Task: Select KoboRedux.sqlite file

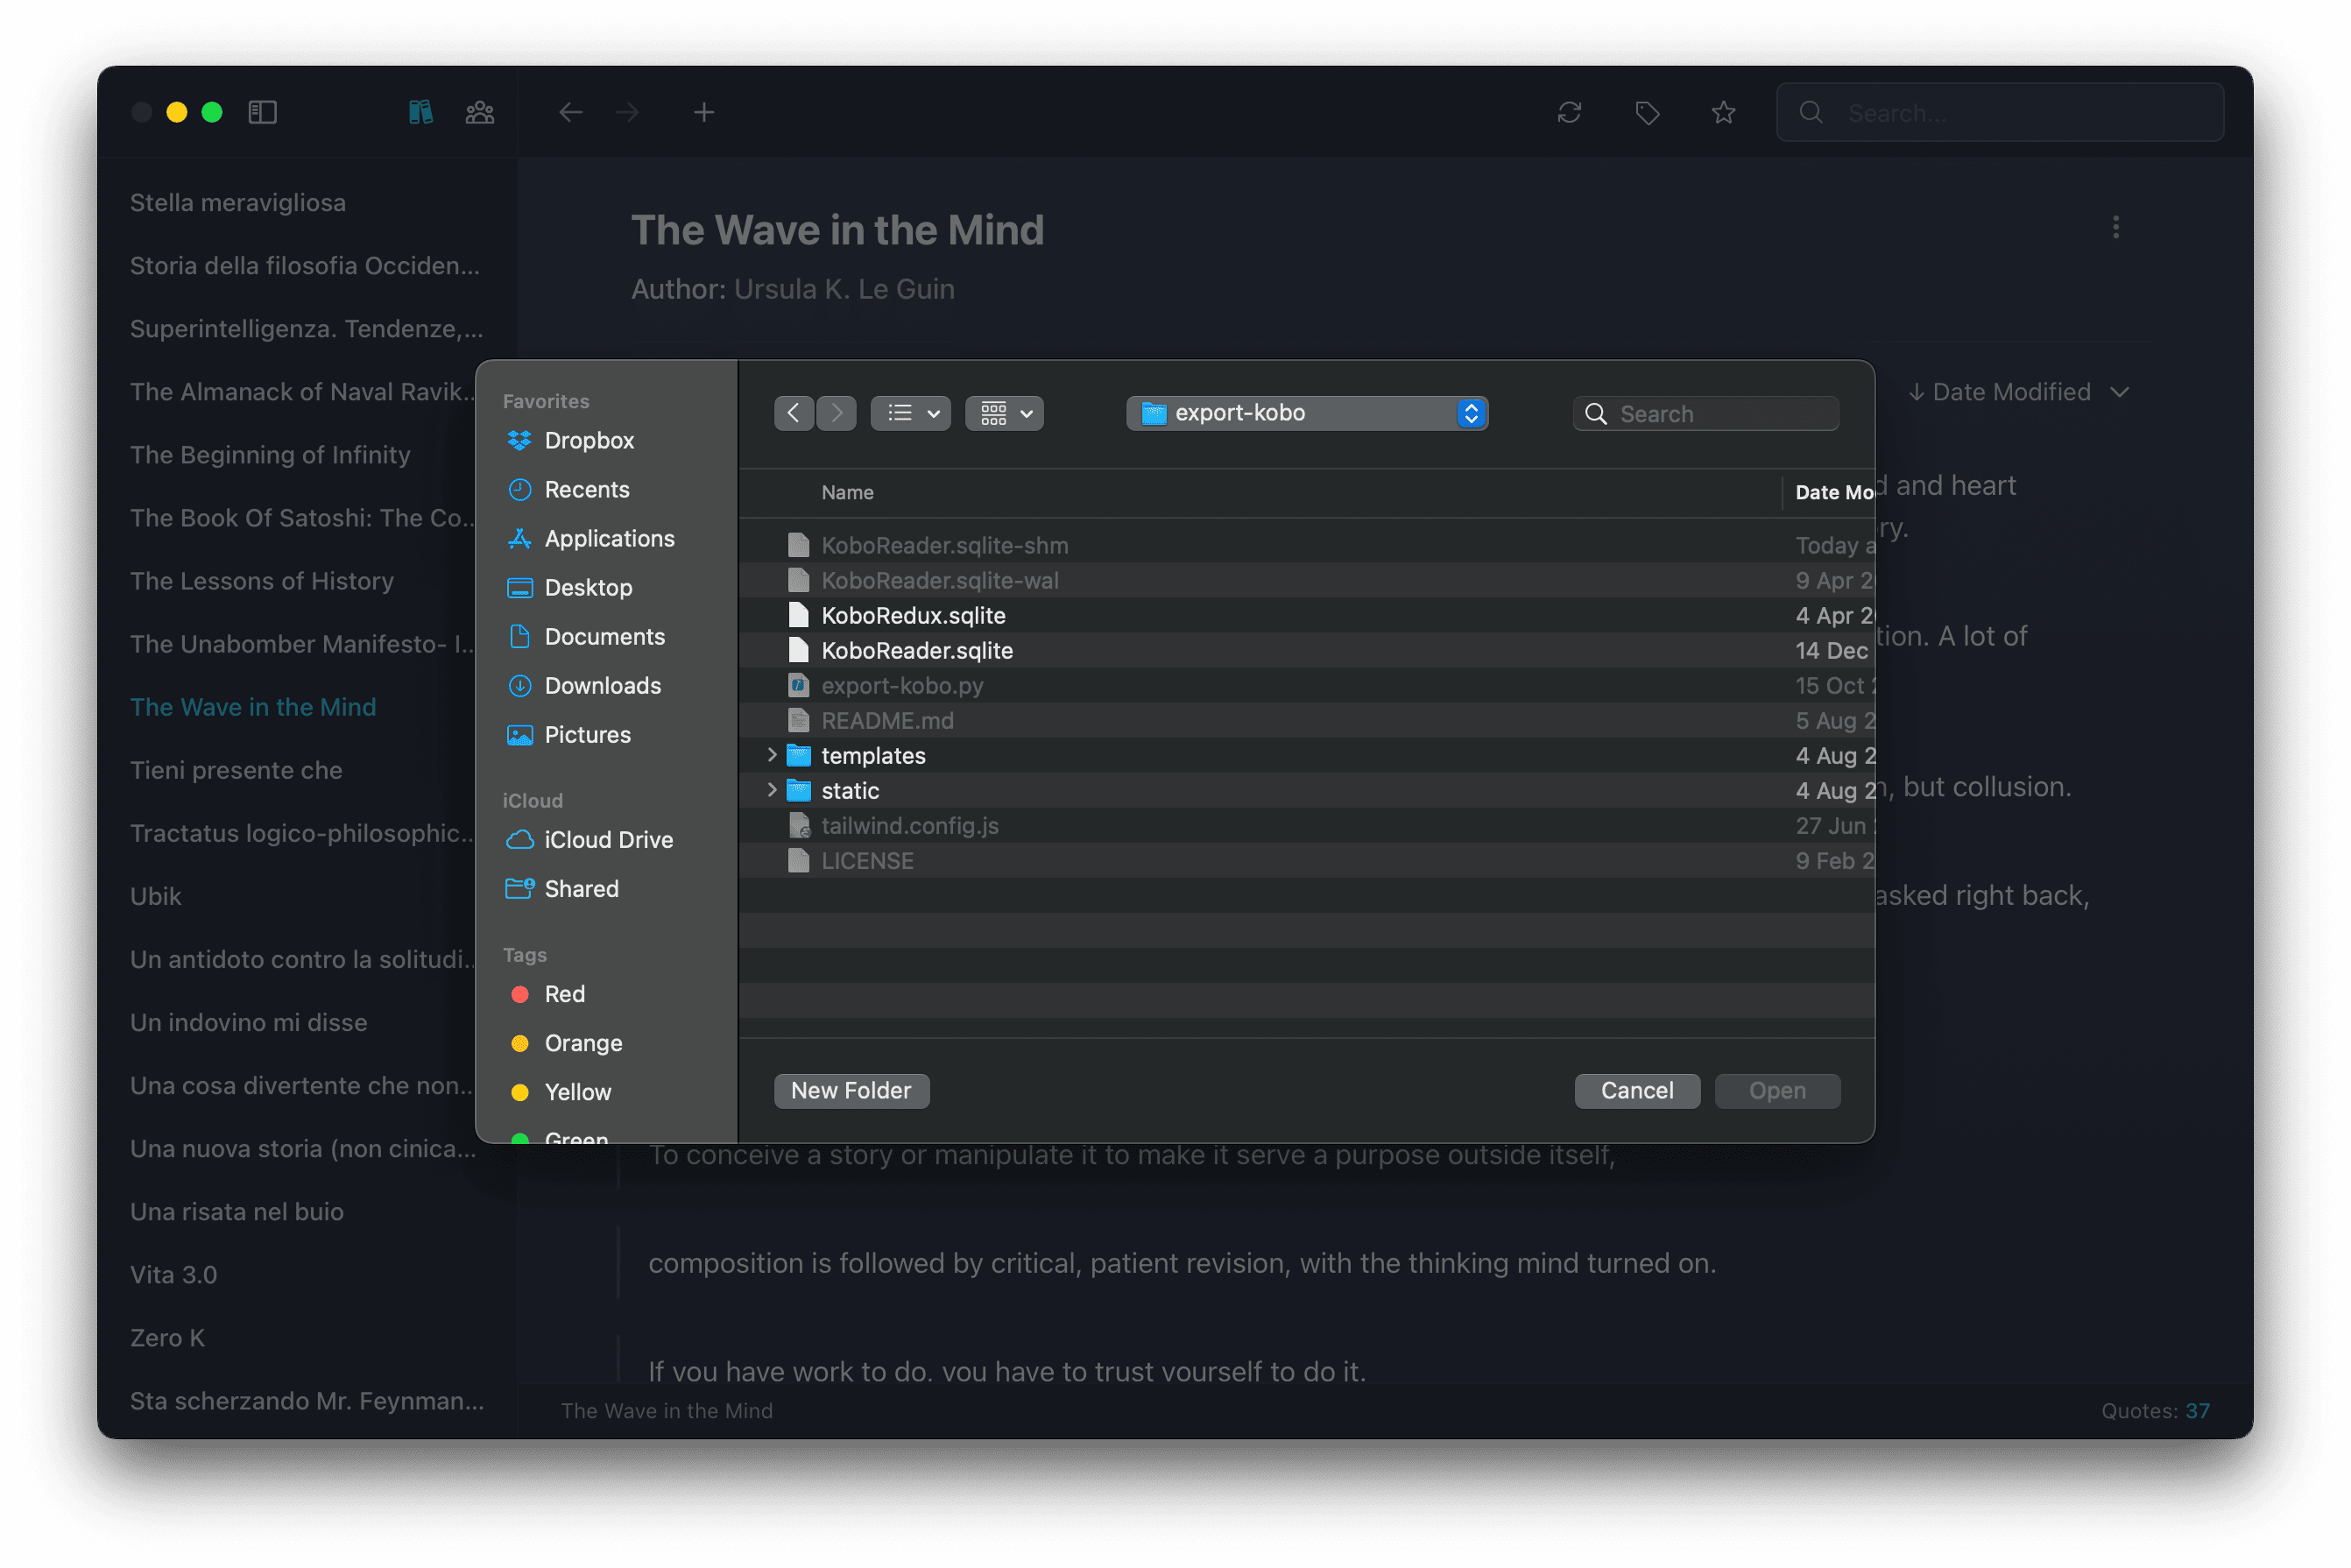Action: pyautogui.click(x=1307, y=615)
